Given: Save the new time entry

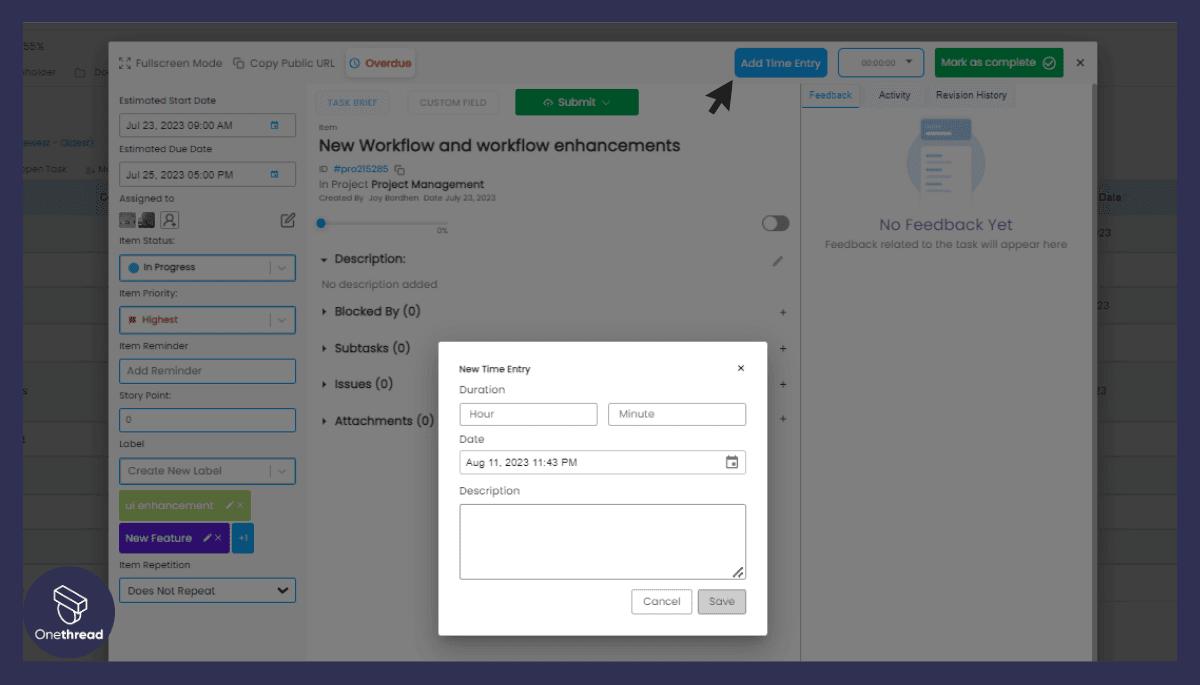Looking at the screenshot, I should click(722, 601).
